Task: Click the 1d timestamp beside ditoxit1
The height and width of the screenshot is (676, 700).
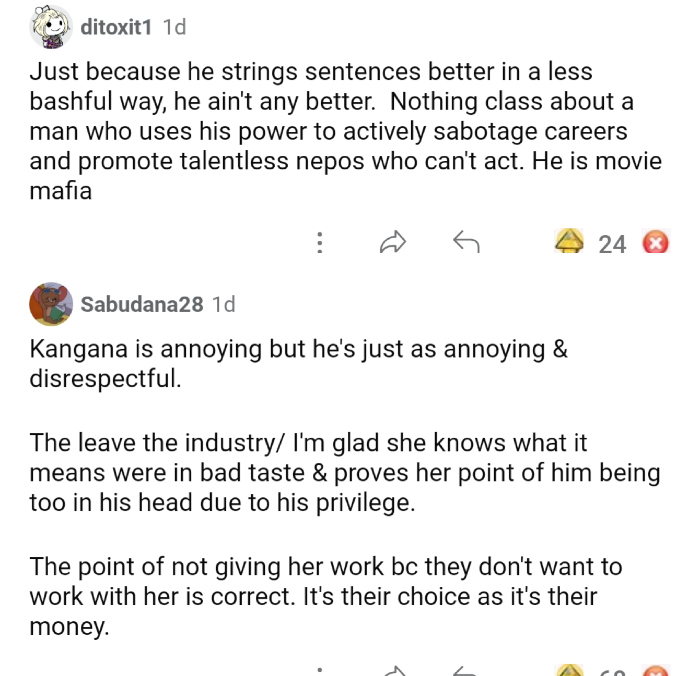Action: pos(174,28)
